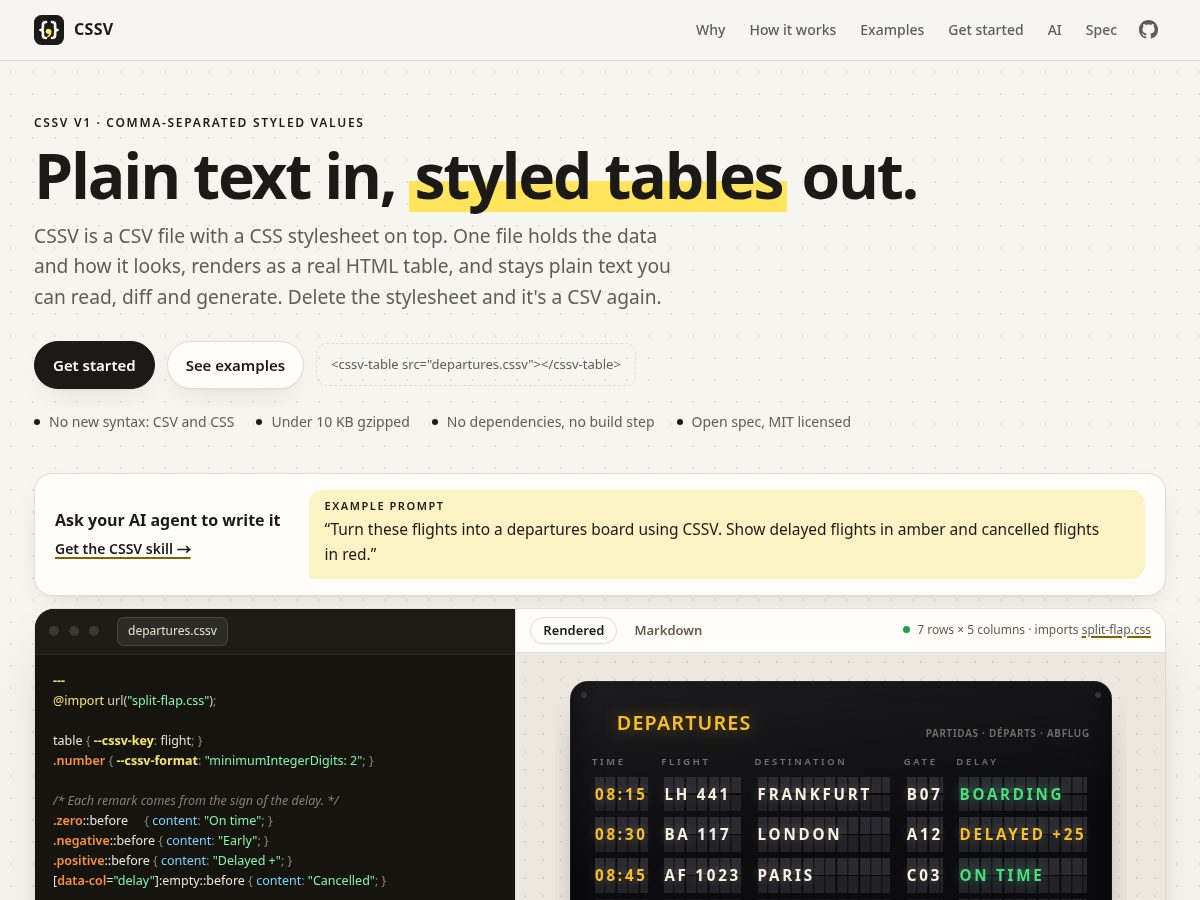Open the Examples nav link
Screen dimensions: 1200x900
892,30
